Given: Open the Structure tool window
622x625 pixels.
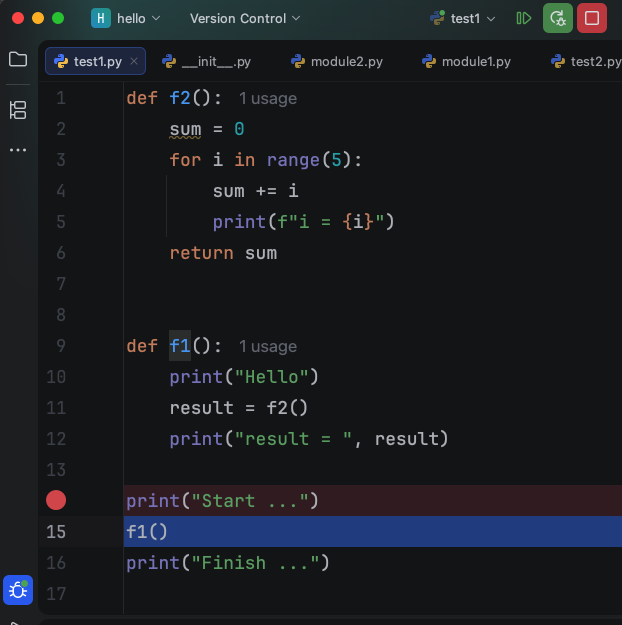Looking at the screenshot, I should (x=18, y=109).
